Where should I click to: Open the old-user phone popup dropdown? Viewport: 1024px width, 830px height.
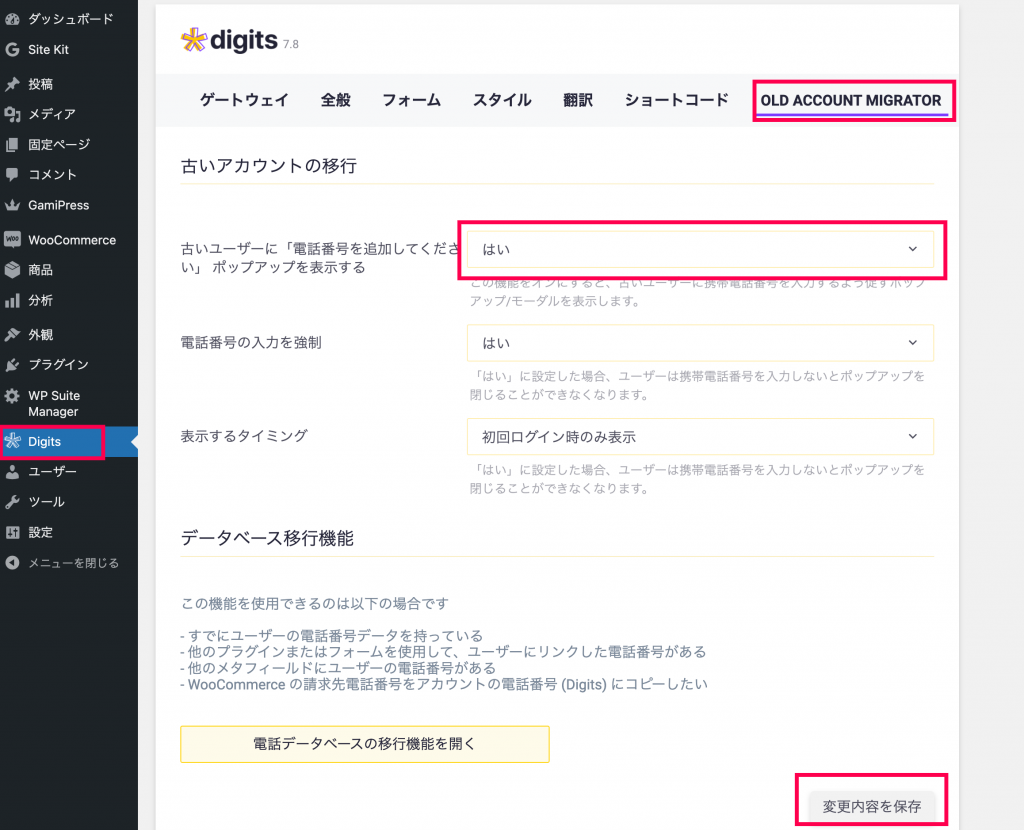[x=700, y=249]
